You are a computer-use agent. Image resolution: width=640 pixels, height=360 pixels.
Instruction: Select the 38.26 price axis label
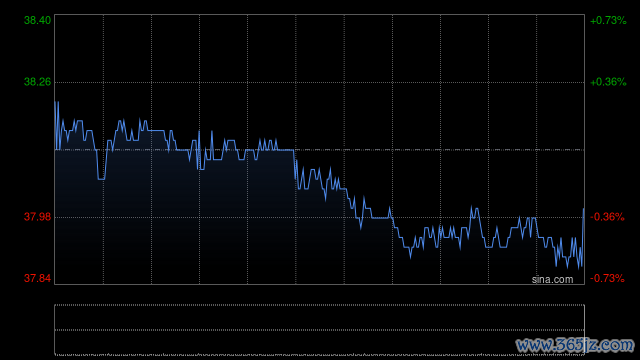(x=38, y=82)
